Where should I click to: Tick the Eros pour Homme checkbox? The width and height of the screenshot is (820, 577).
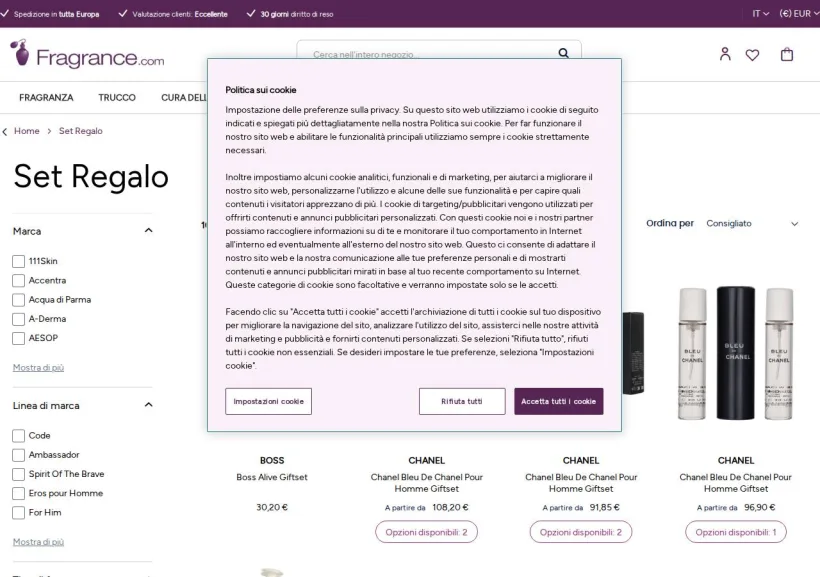pos(18,493)
